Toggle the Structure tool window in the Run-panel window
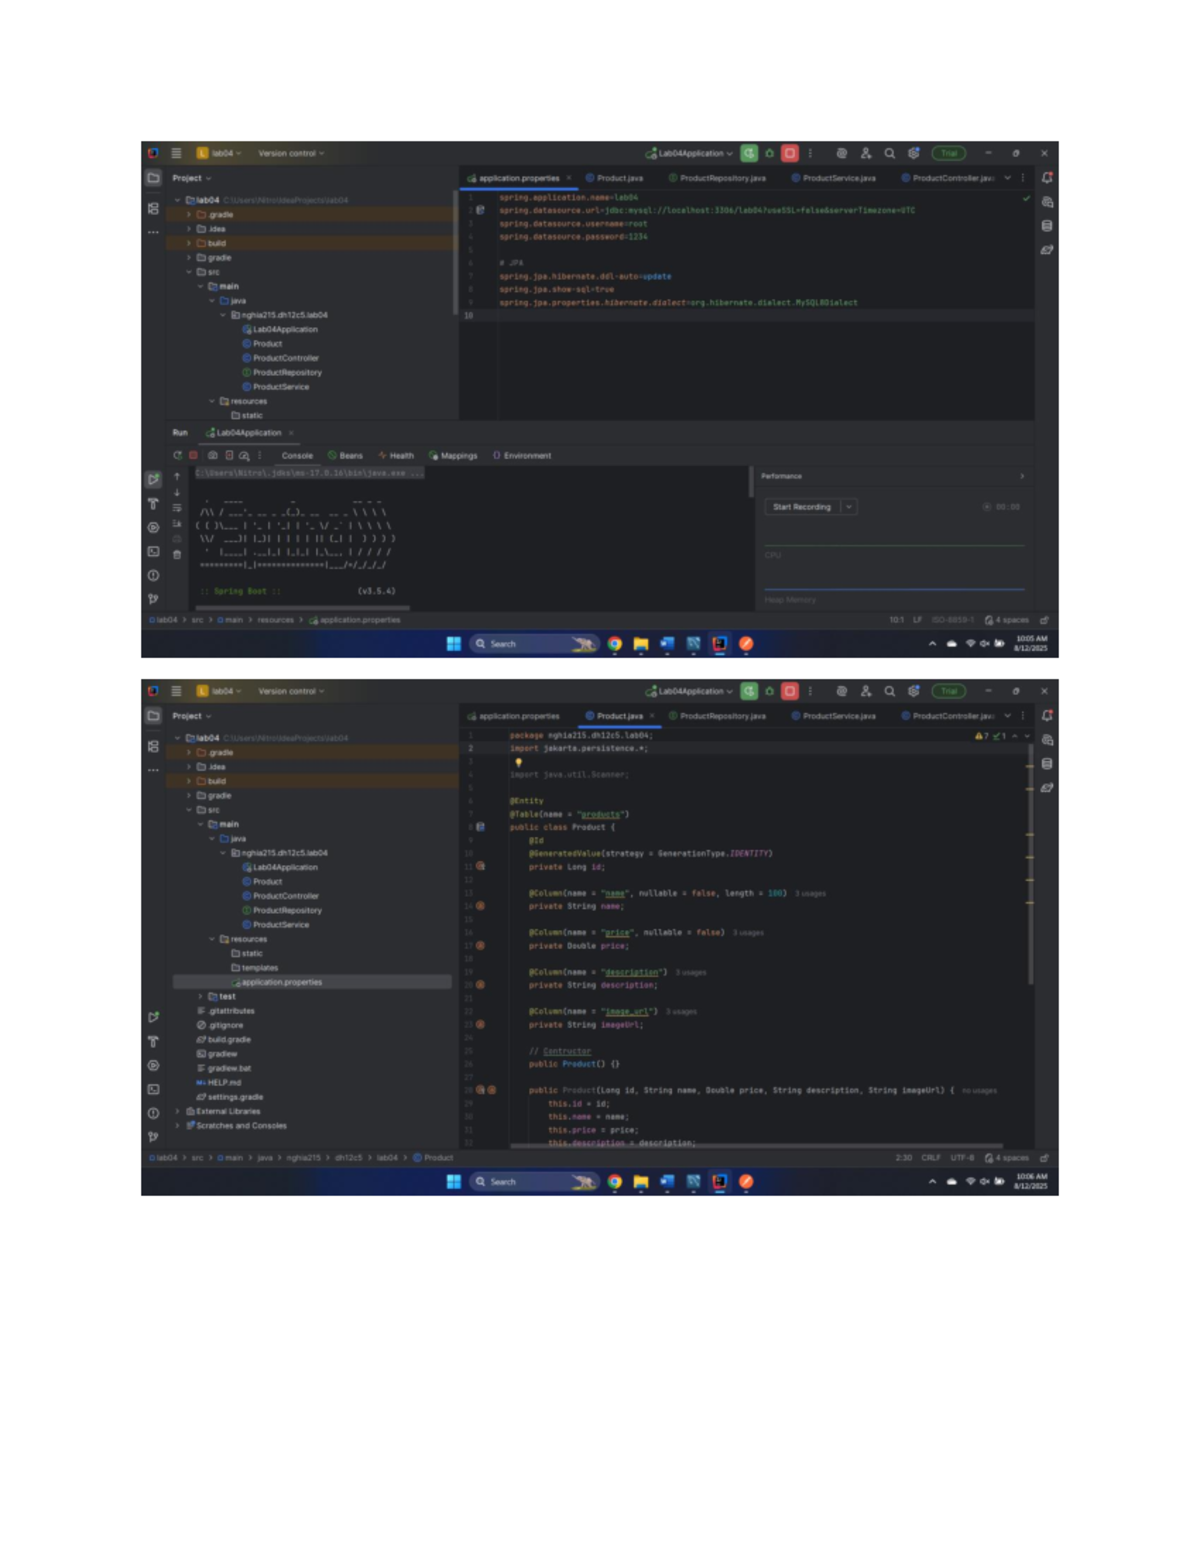Image resolution: width=1200 pixels, height=1553 pixels. pyautogui.click(x=153, y=209)
